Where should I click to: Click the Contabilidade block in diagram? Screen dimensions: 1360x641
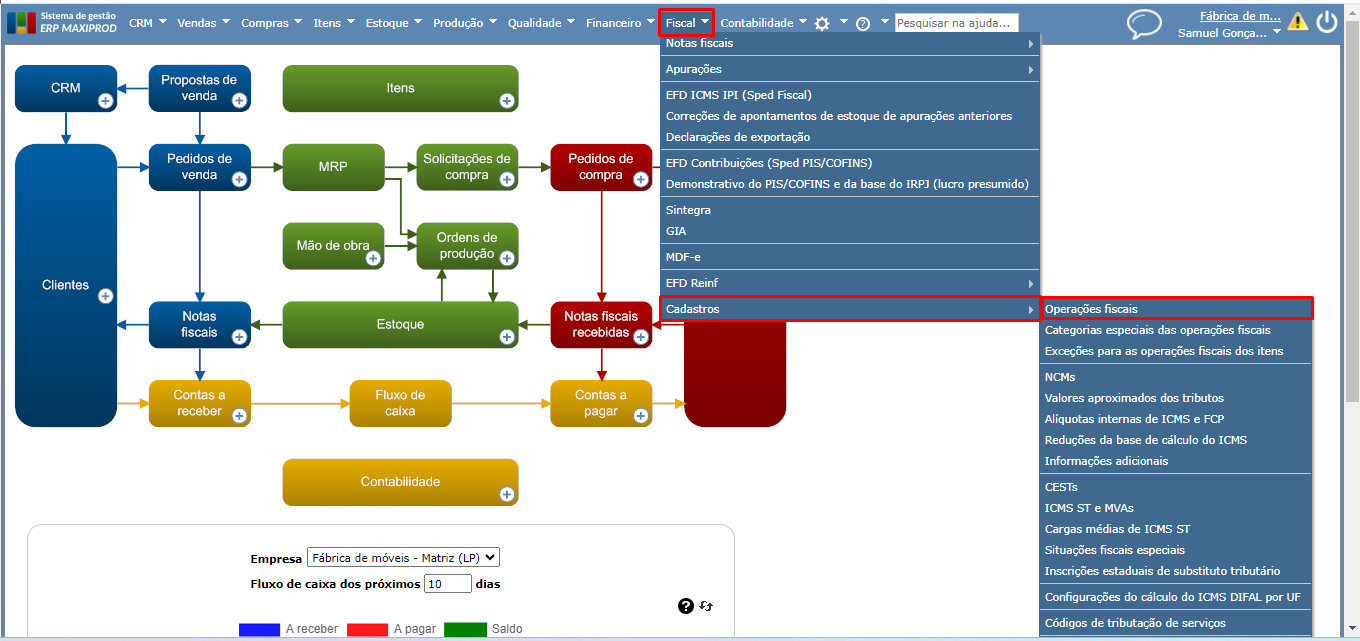coord(400,482)
